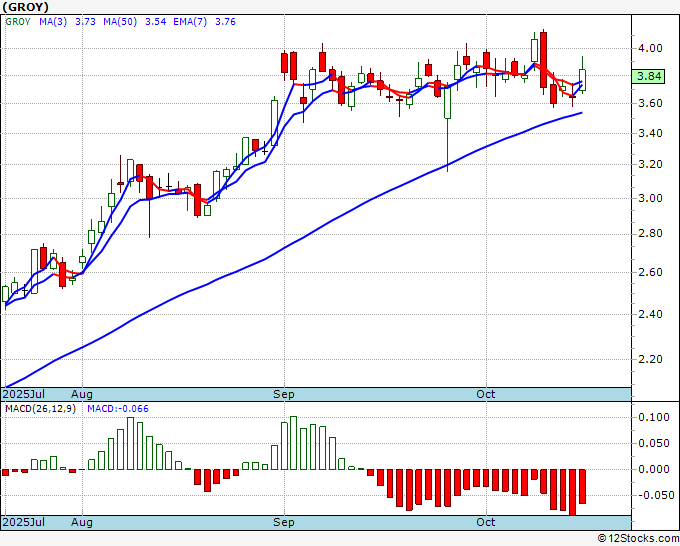Click the MA(3) value 3.73
This screenshot has height=546, width=680.
click(85, 22)
